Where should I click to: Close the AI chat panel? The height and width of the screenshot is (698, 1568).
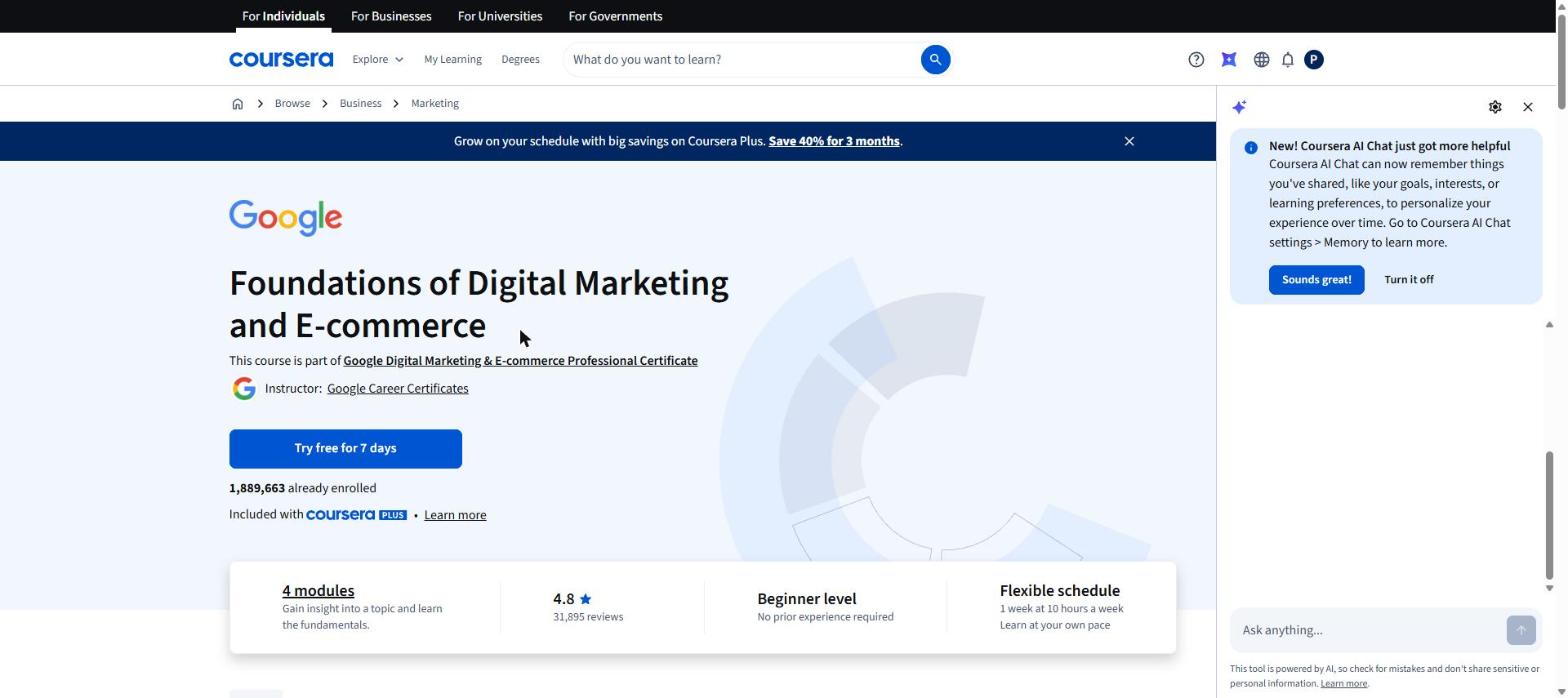pos(1528,107)
